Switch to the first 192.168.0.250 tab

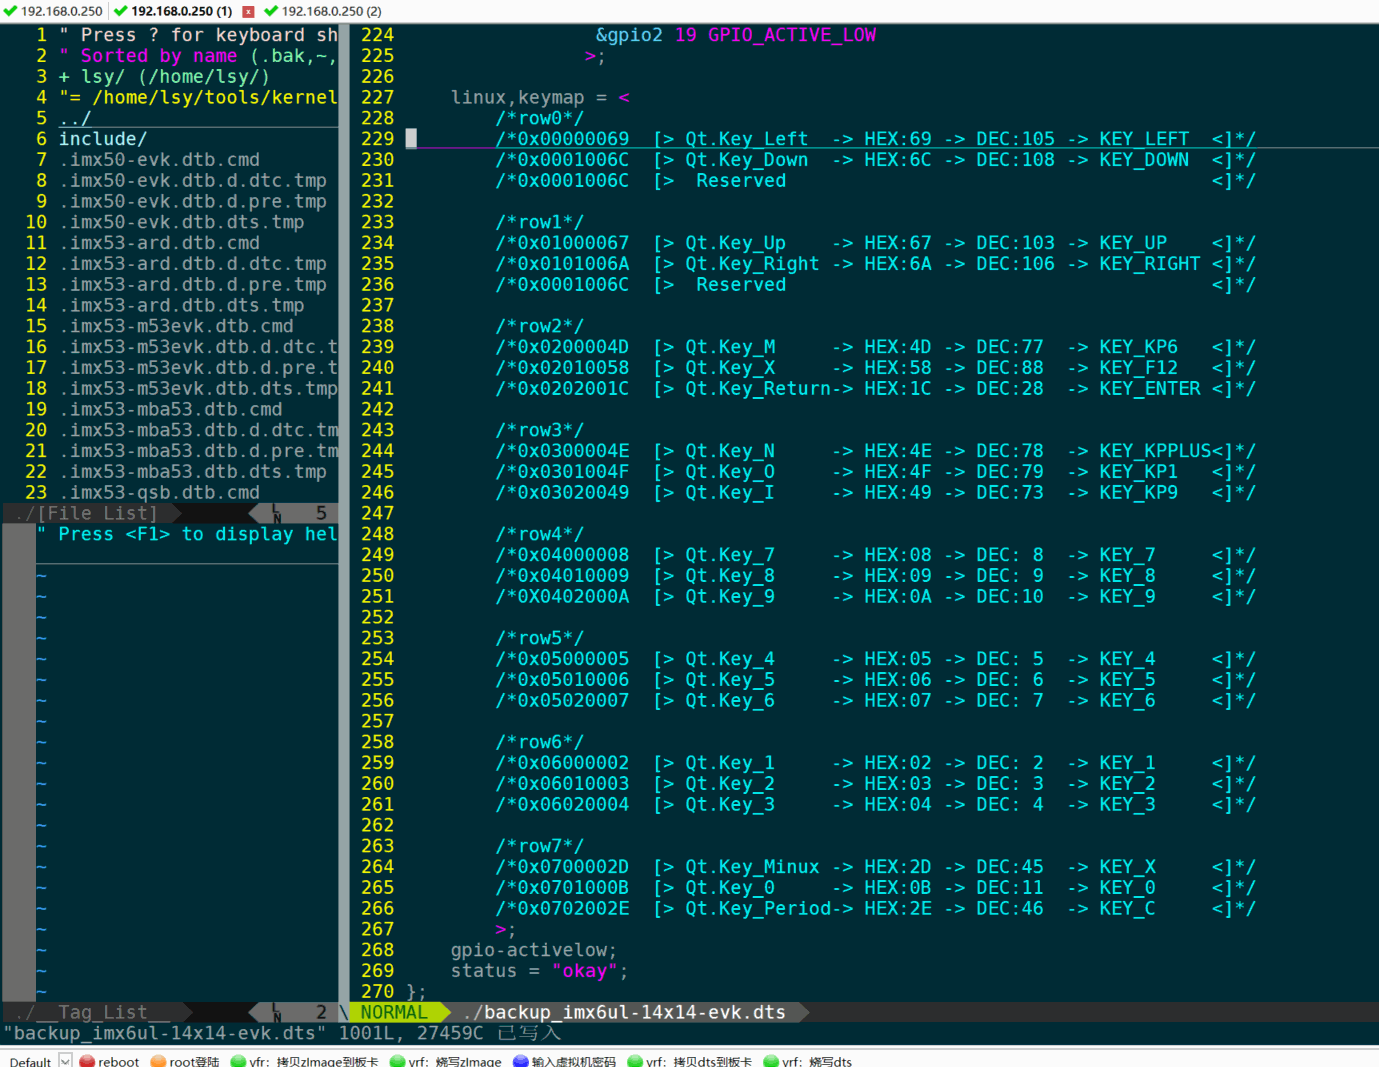coord(61,11)
